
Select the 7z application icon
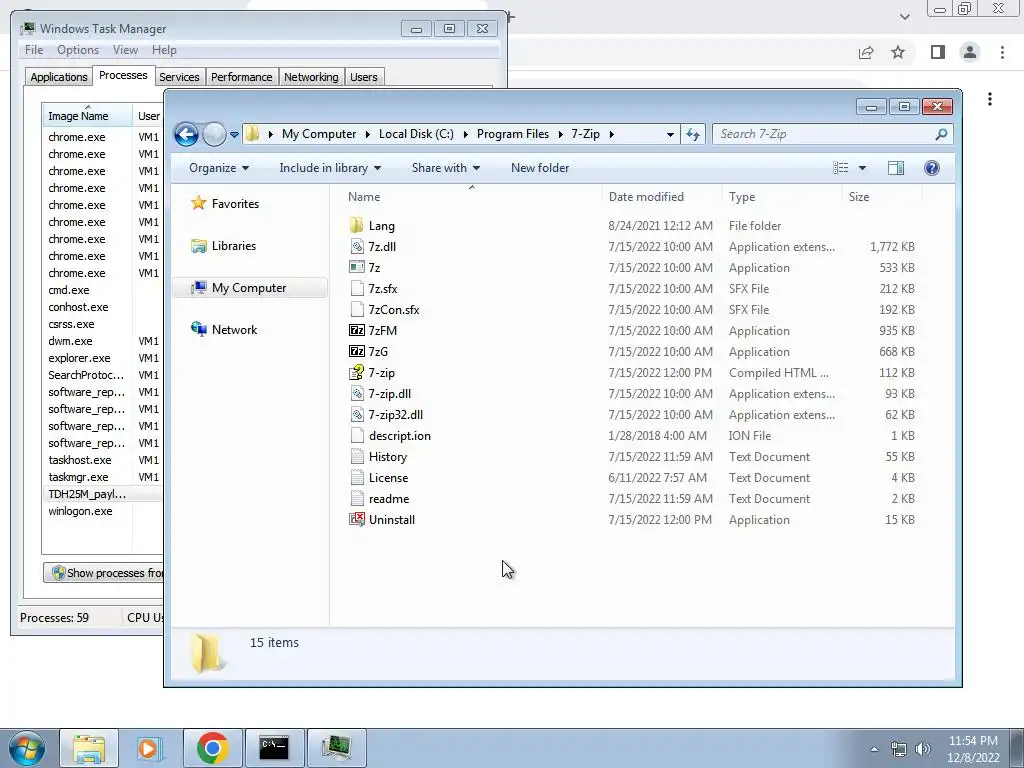coord(357,267)
